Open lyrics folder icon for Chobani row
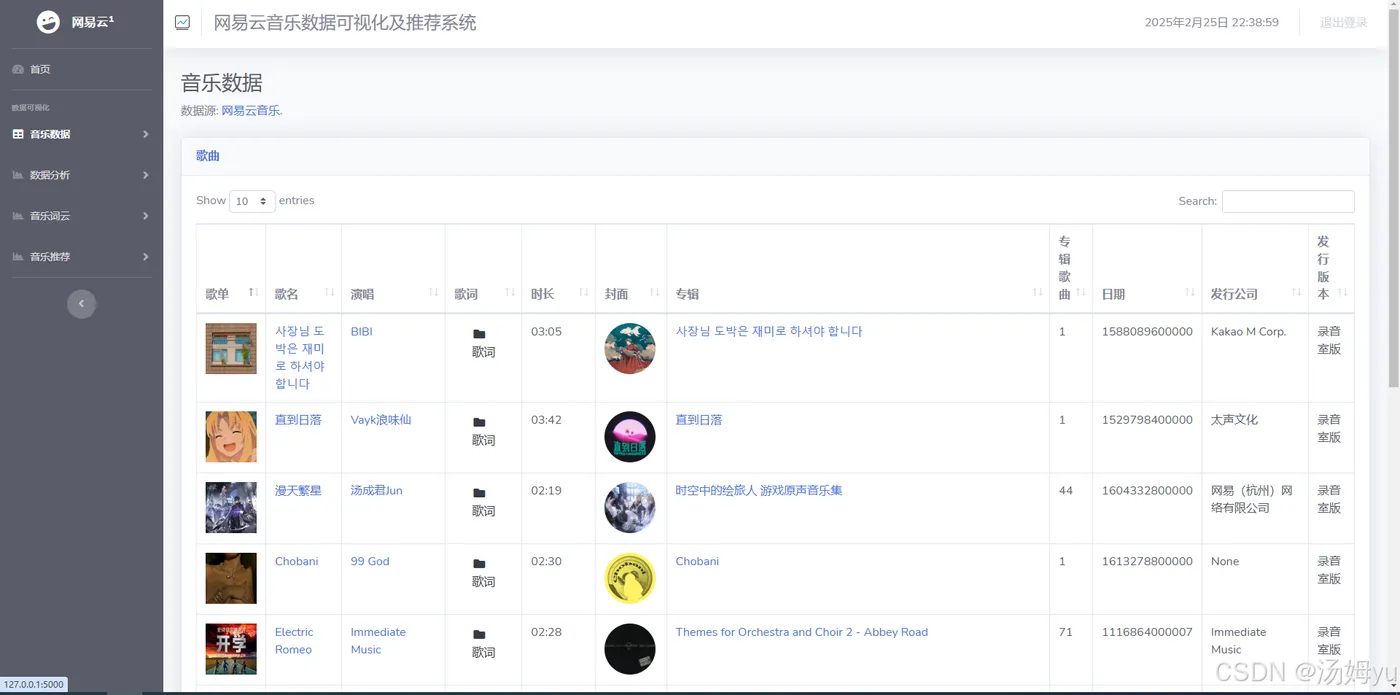 pyautogui.click(x=479, y=564)
